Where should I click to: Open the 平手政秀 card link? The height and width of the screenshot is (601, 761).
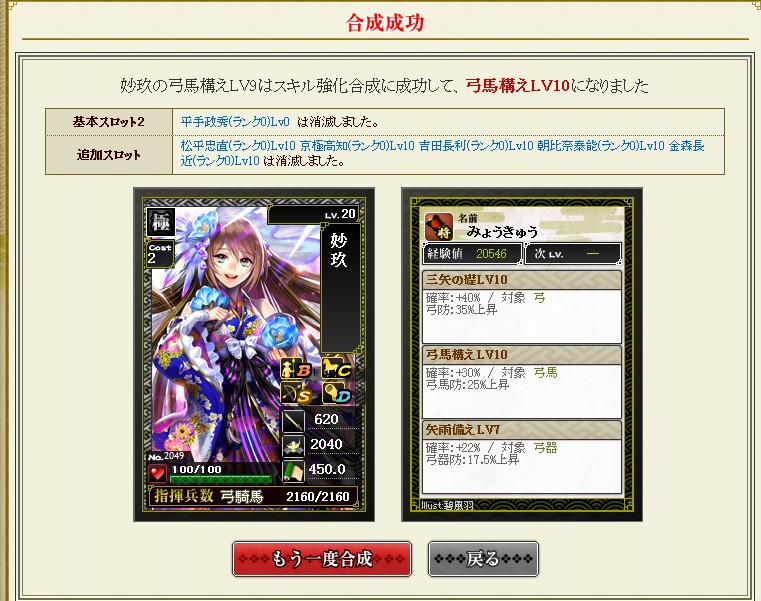[x=235, y=121]
